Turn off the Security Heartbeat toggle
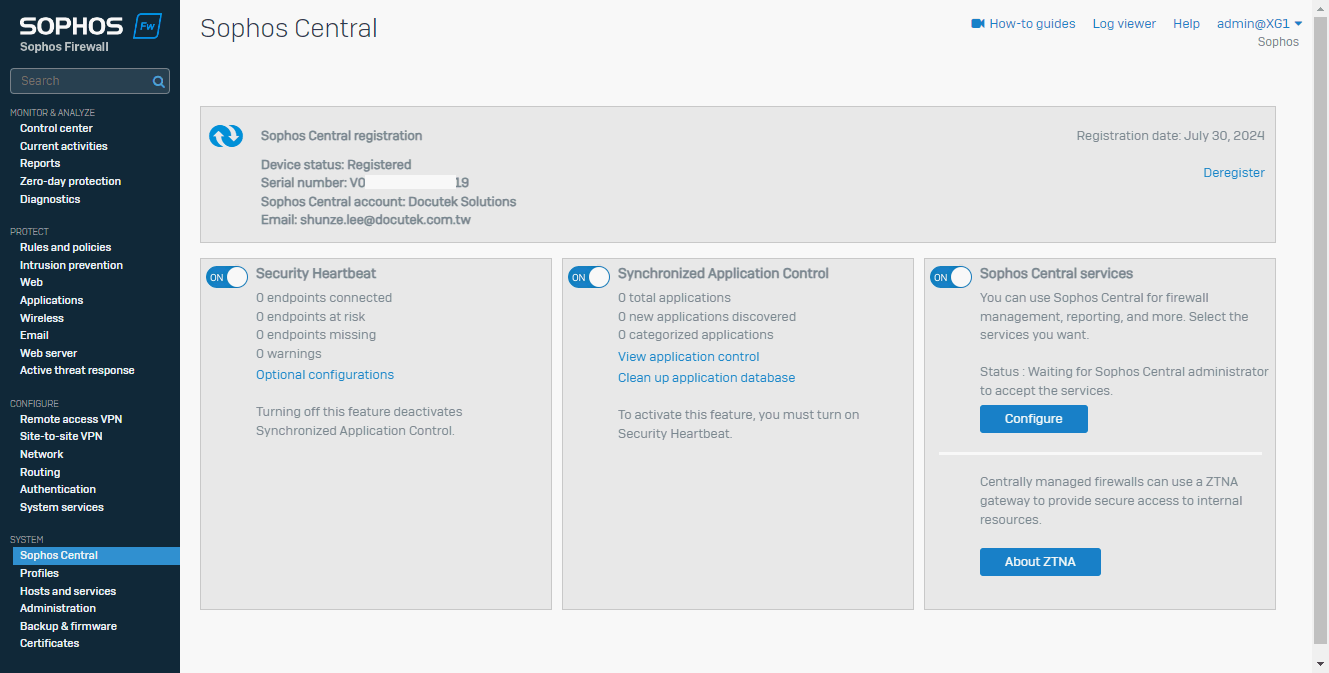The image size is (1329, 673). coord(227,277)
